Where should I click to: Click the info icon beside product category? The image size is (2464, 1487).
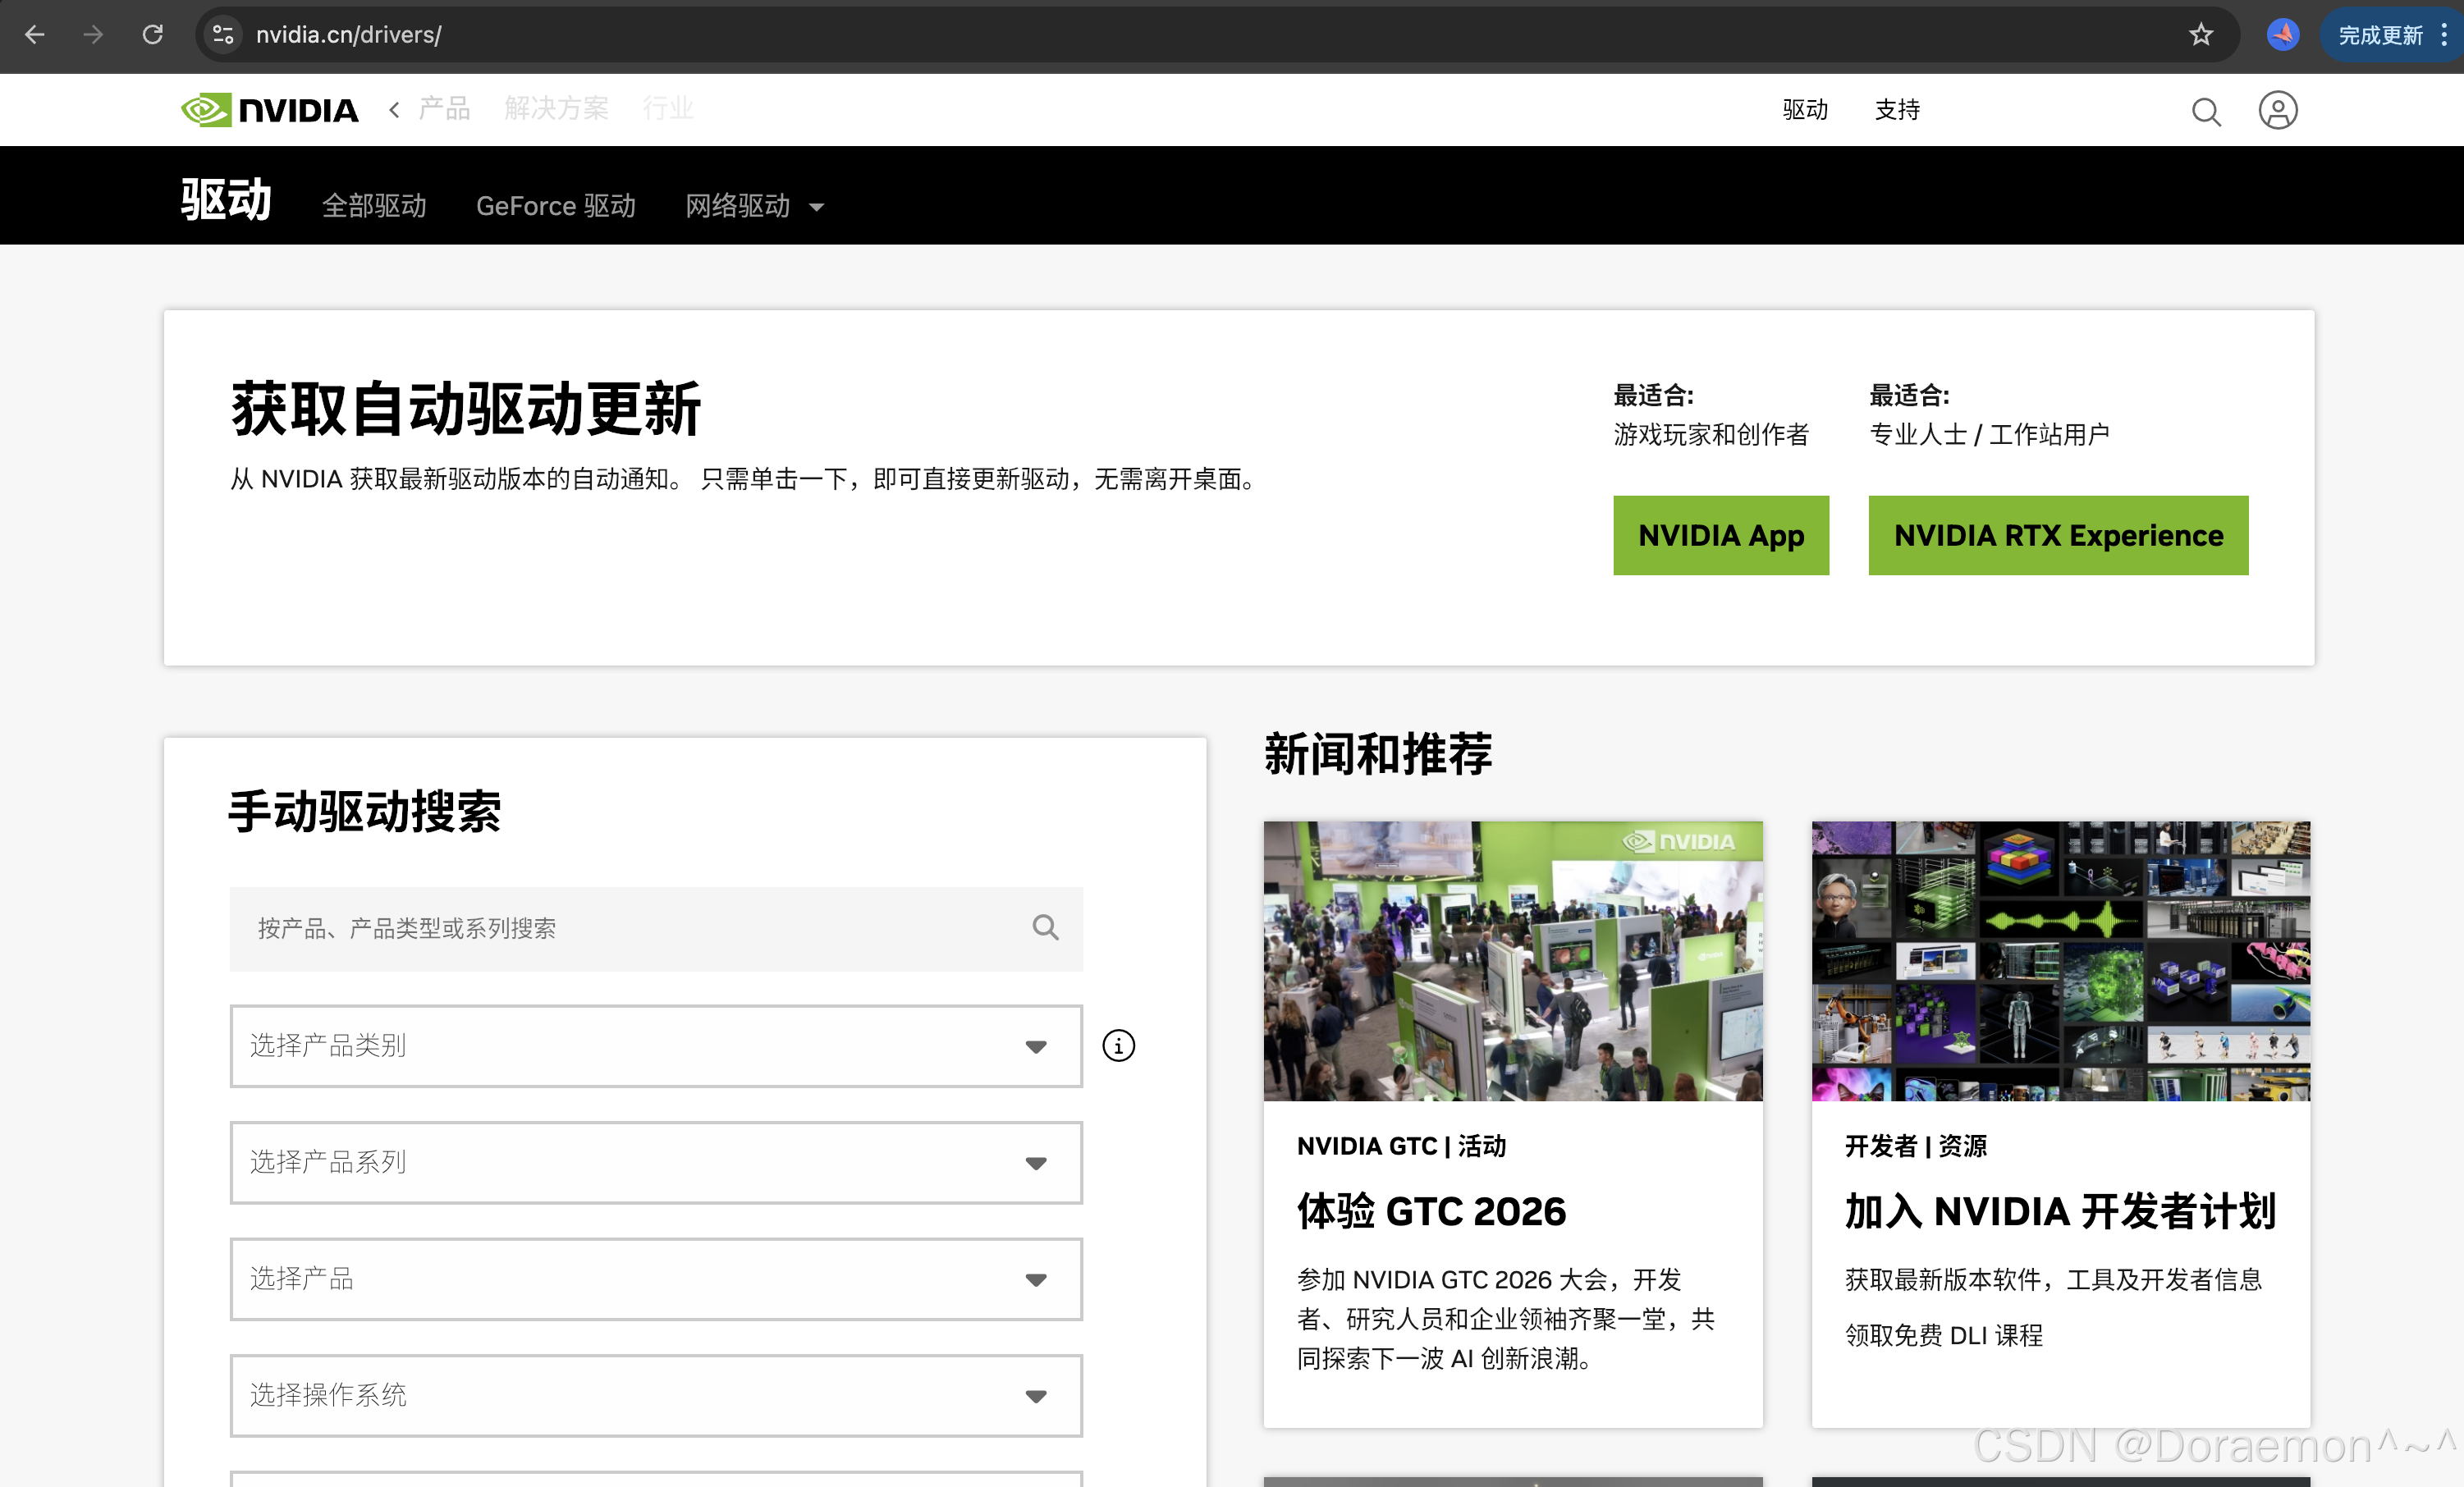[x=1118, y=1046]
